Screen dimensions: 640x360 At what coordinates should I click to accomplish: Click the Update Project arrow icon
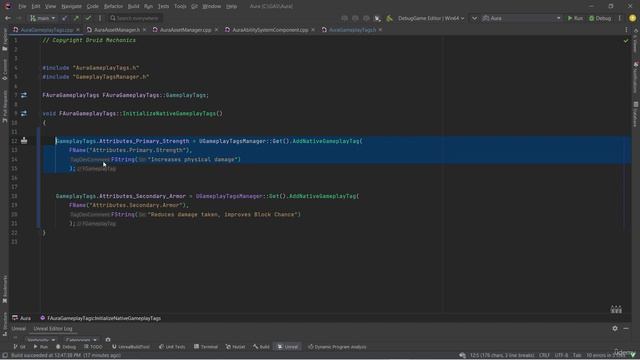(x=64, y=18)
